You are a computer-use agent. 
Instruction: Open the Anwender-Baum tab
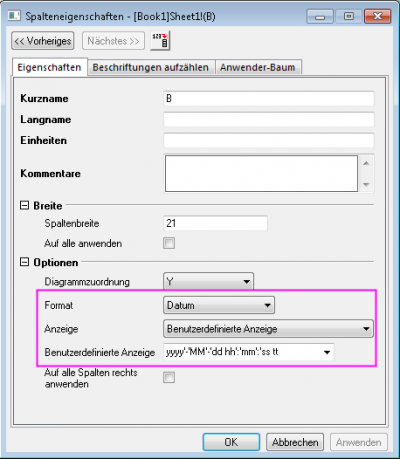pos(258,67)
